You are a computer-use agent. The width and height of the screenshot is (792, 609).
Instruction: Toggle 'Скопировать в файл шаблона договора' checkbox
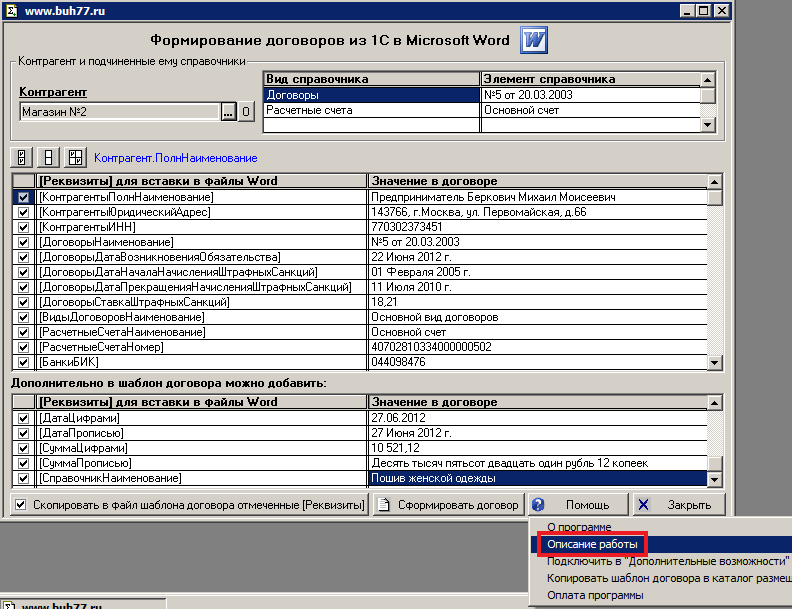pos(21,505)
